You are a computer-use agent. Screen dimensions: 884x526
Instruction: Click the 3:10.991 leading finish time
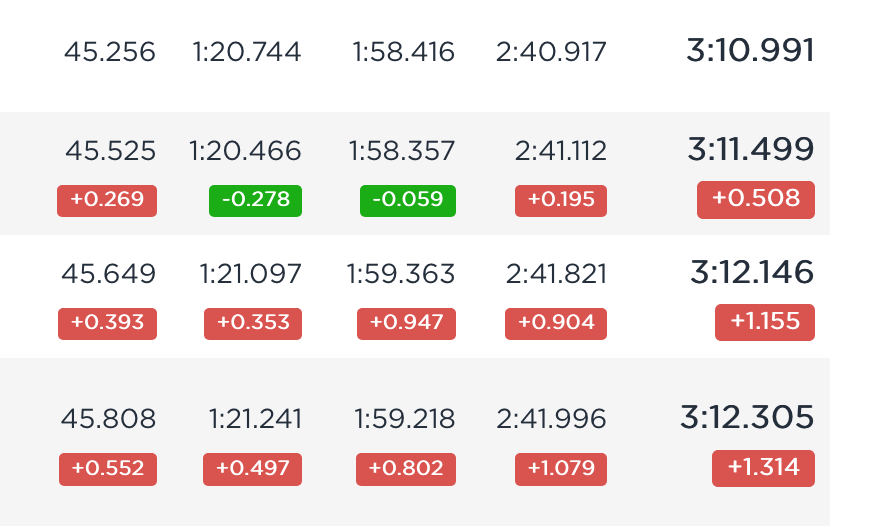coord(750,50)
